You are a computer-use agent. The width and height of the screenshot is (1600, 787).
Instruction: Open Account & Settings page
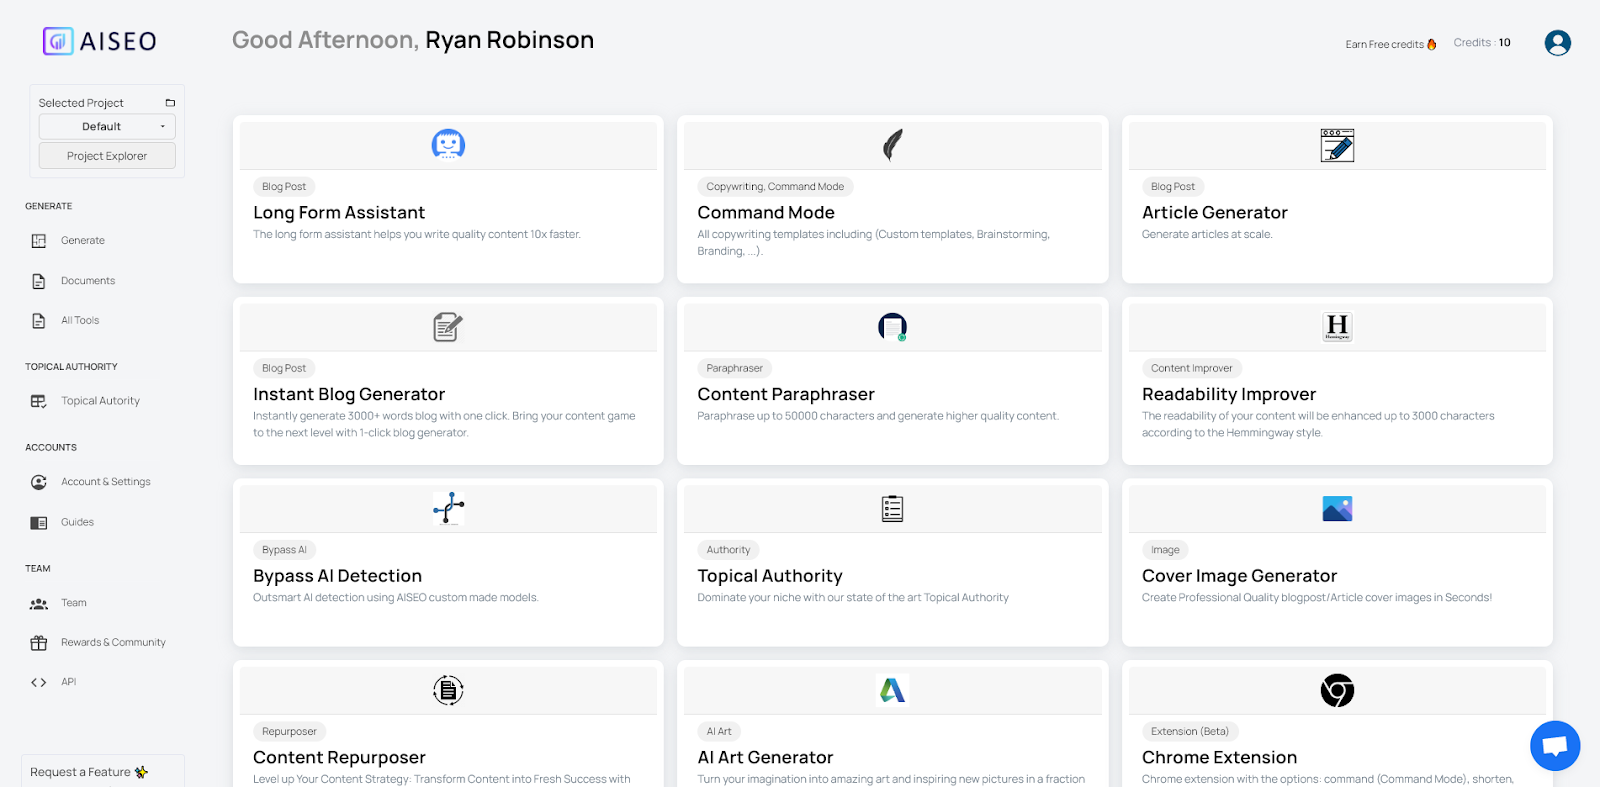point(106,482)
